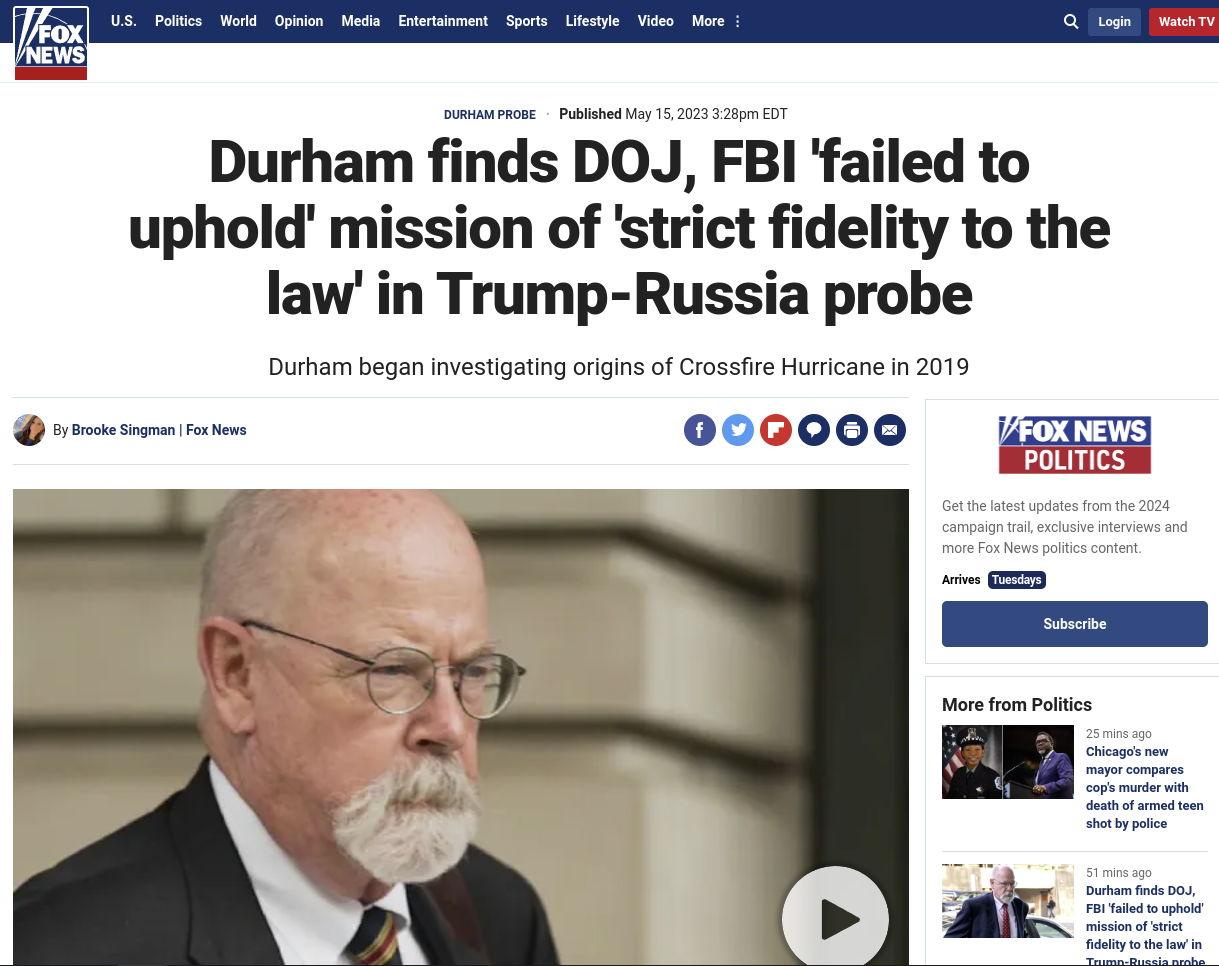Click the Login button

[x=1114, y=22]
